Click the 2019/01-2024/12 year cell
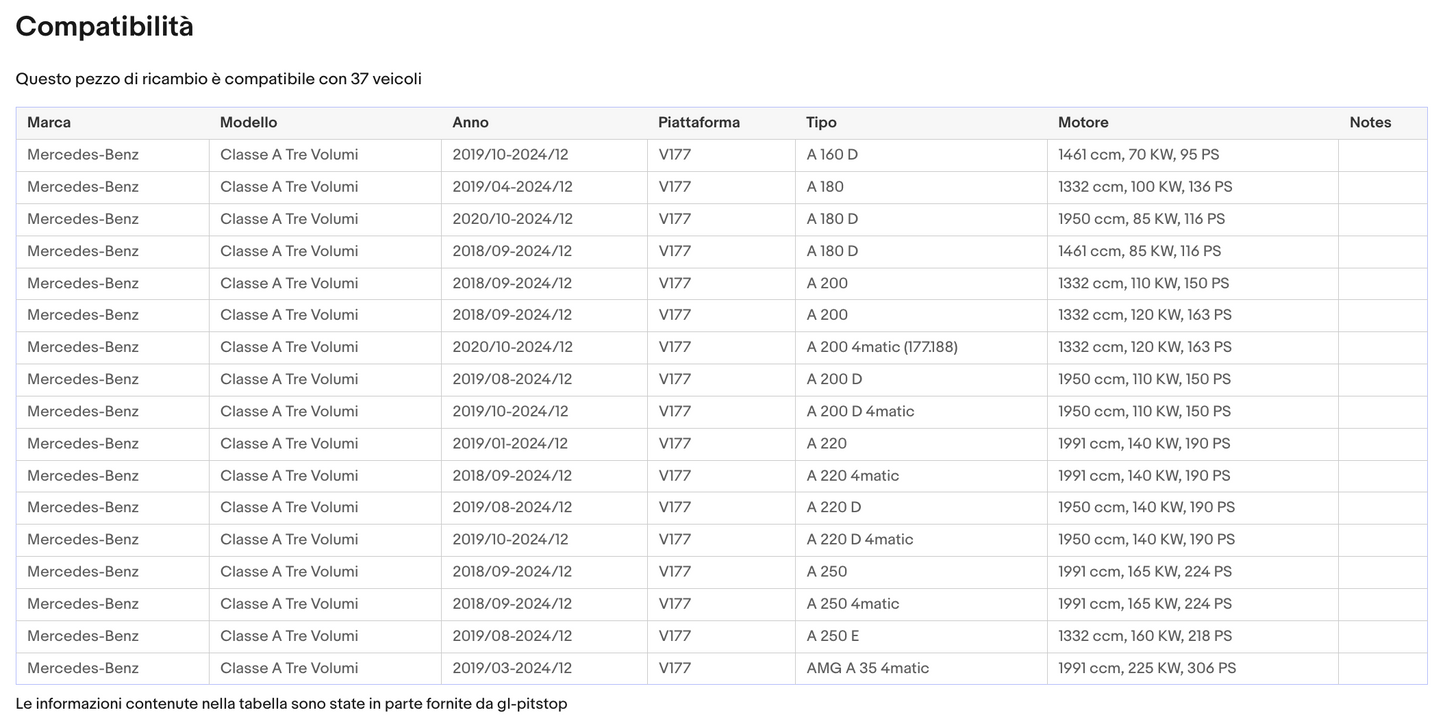The height and width of the screenshot is (719, 1445). point(510,443)
